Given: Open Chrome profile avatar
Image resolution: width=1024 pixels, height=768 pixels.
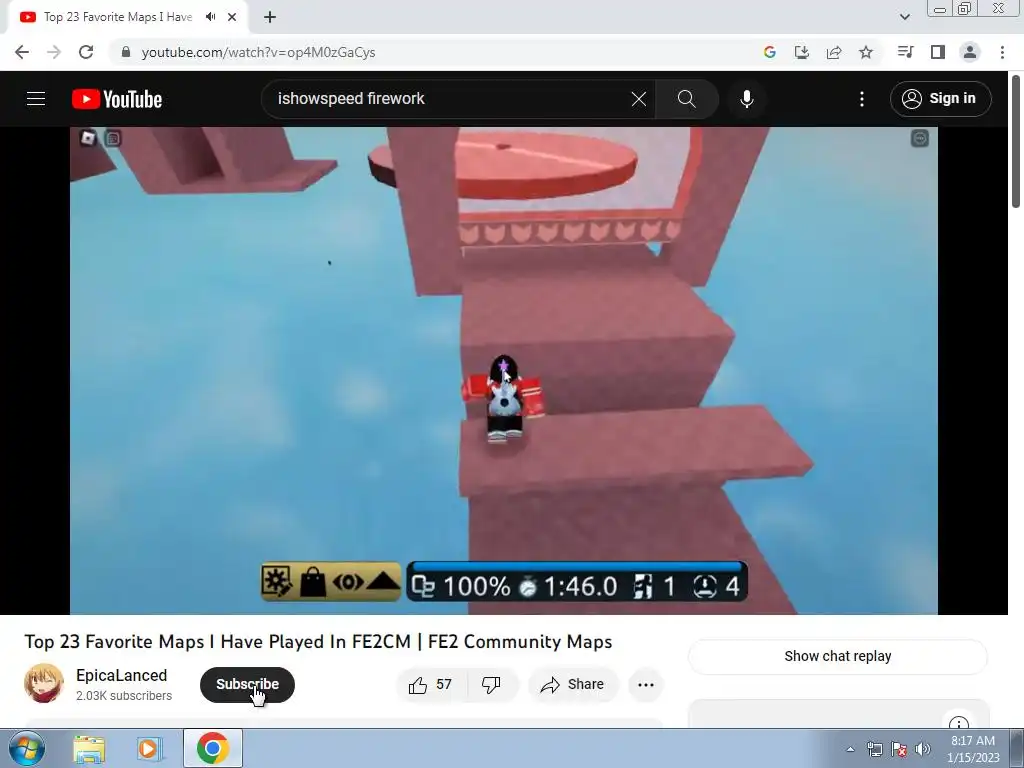Looking at the screenshot, I should coord(970,52).
